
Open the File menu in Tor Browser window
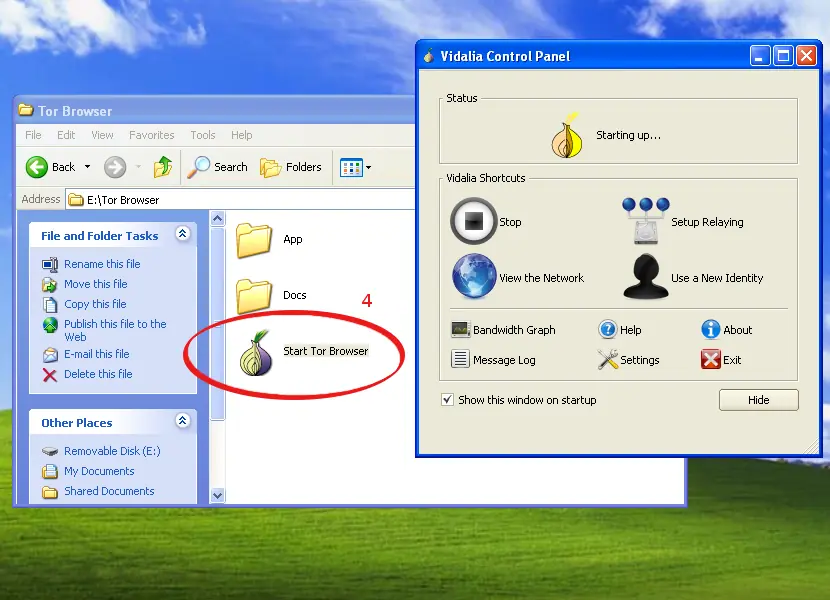pos(33,135)
